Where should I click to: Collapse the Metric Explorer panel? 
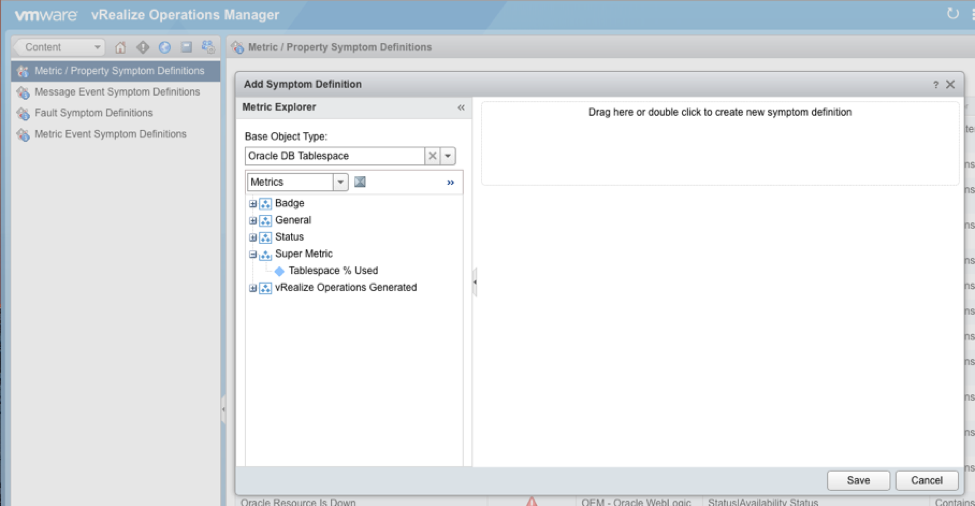pos(461,108)
